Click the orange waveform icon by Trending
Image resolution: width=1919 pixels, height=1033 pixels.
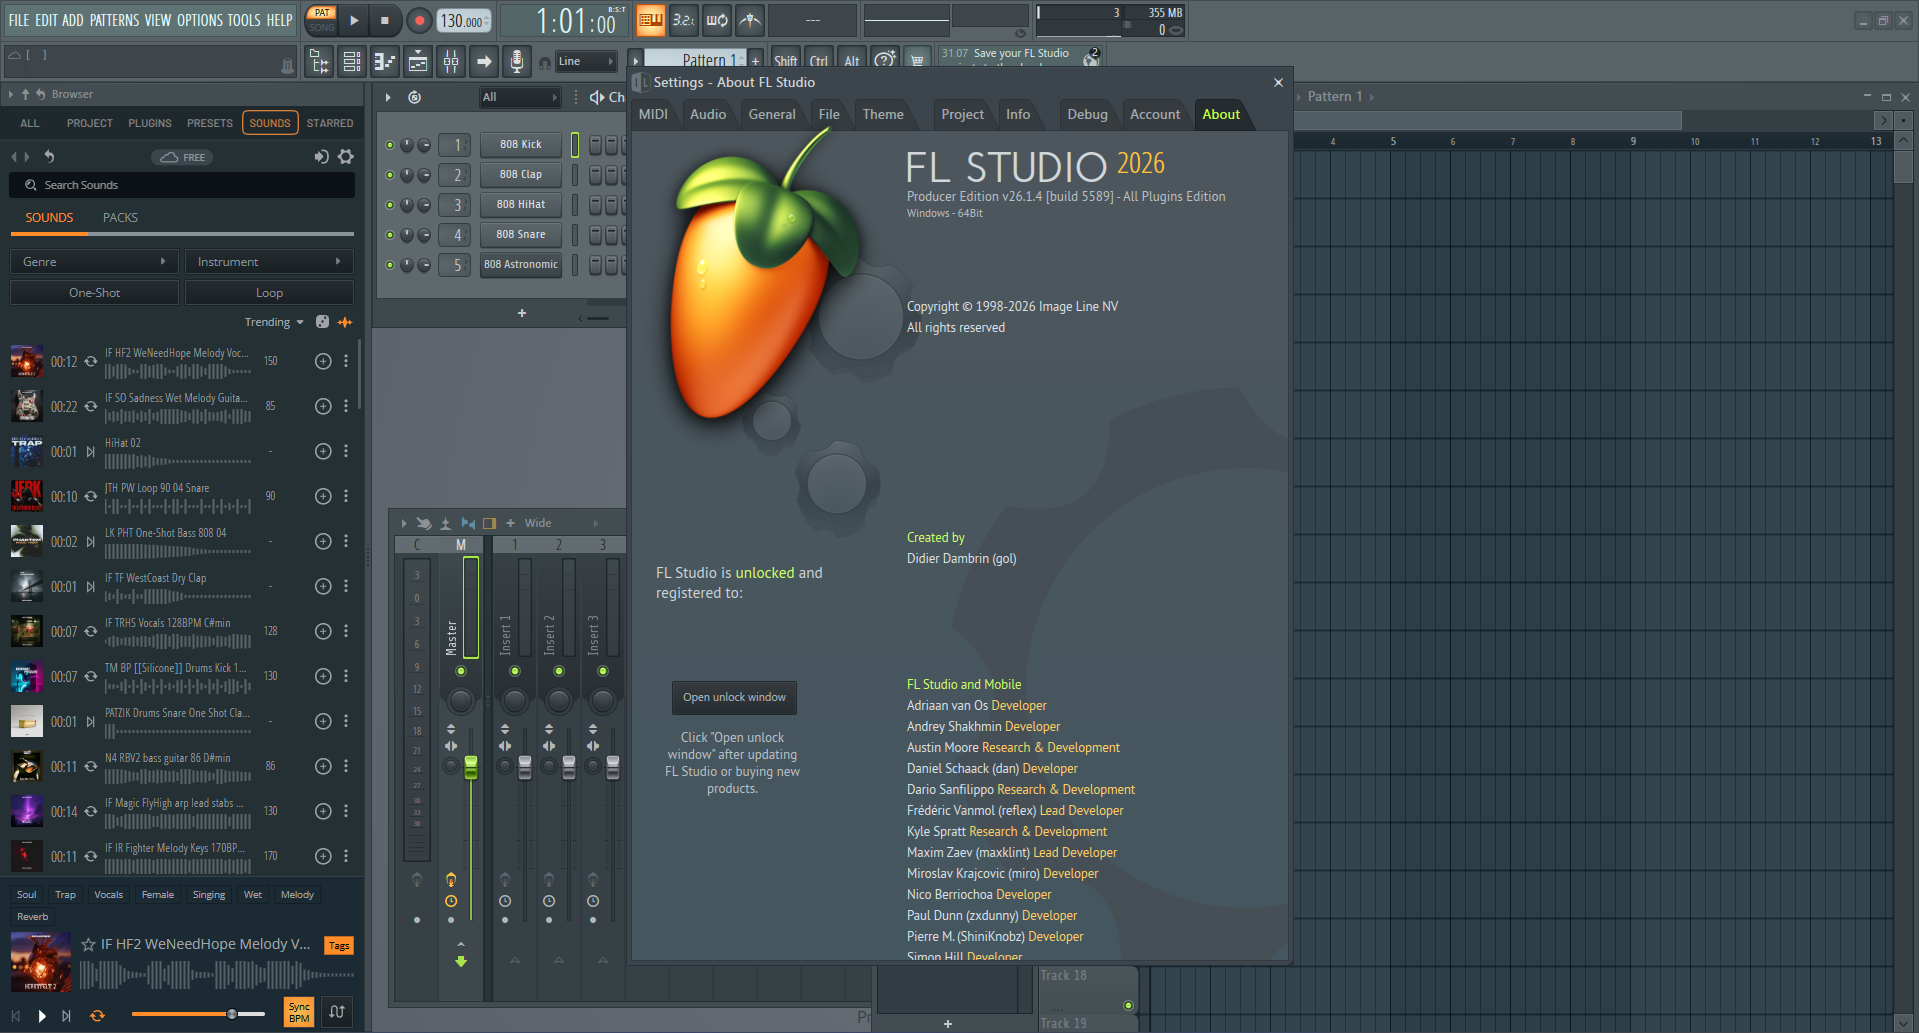[x=345, y=322]
